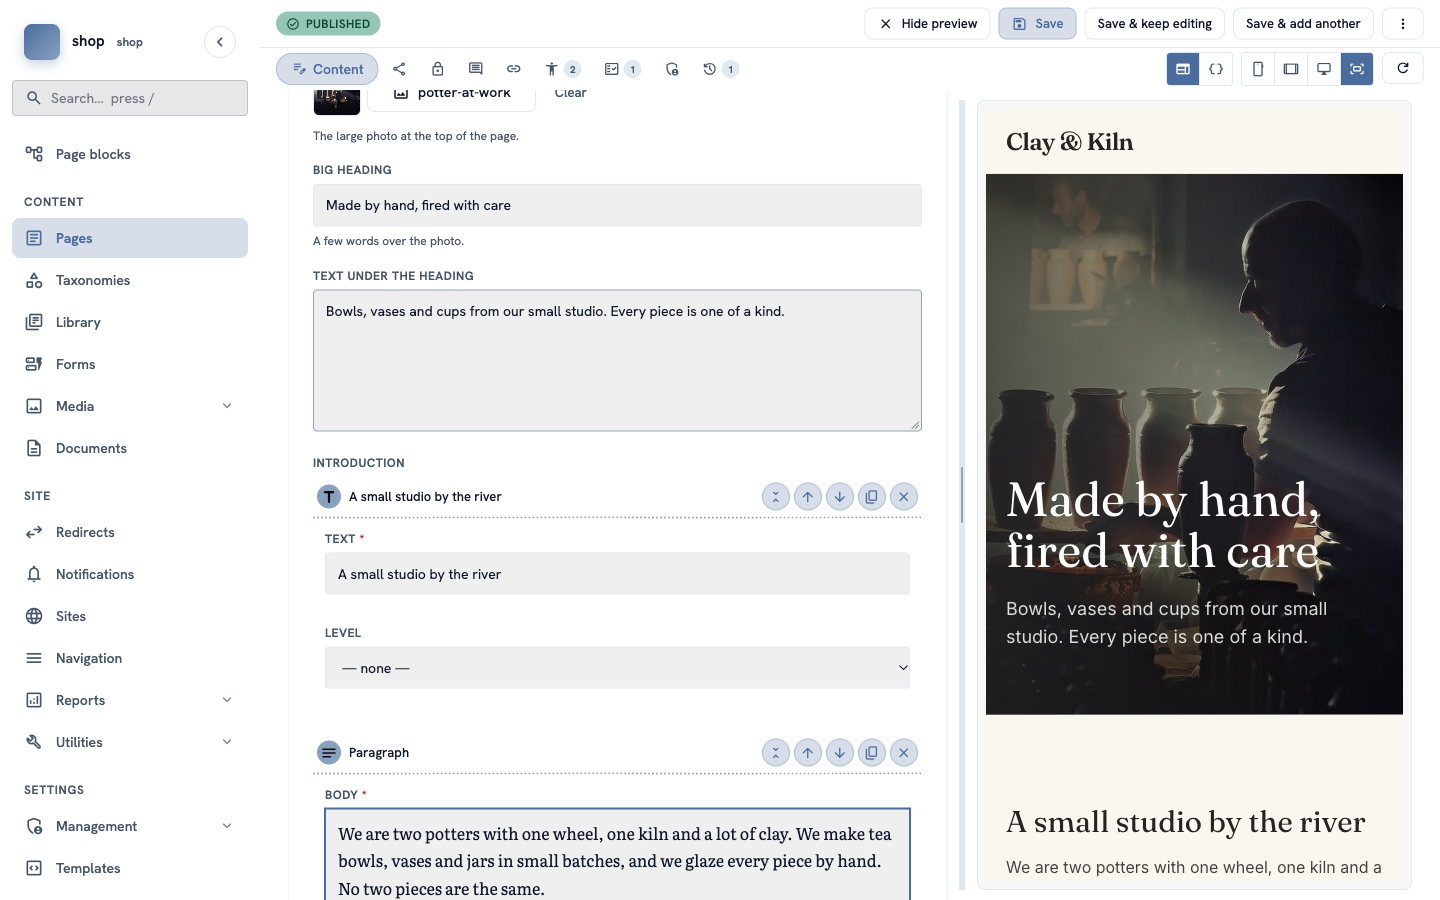This screenshot has height=900, width=1440.
Task: Edit the Big heading input field
Action: pyautogui.click(x=617, y=205)
